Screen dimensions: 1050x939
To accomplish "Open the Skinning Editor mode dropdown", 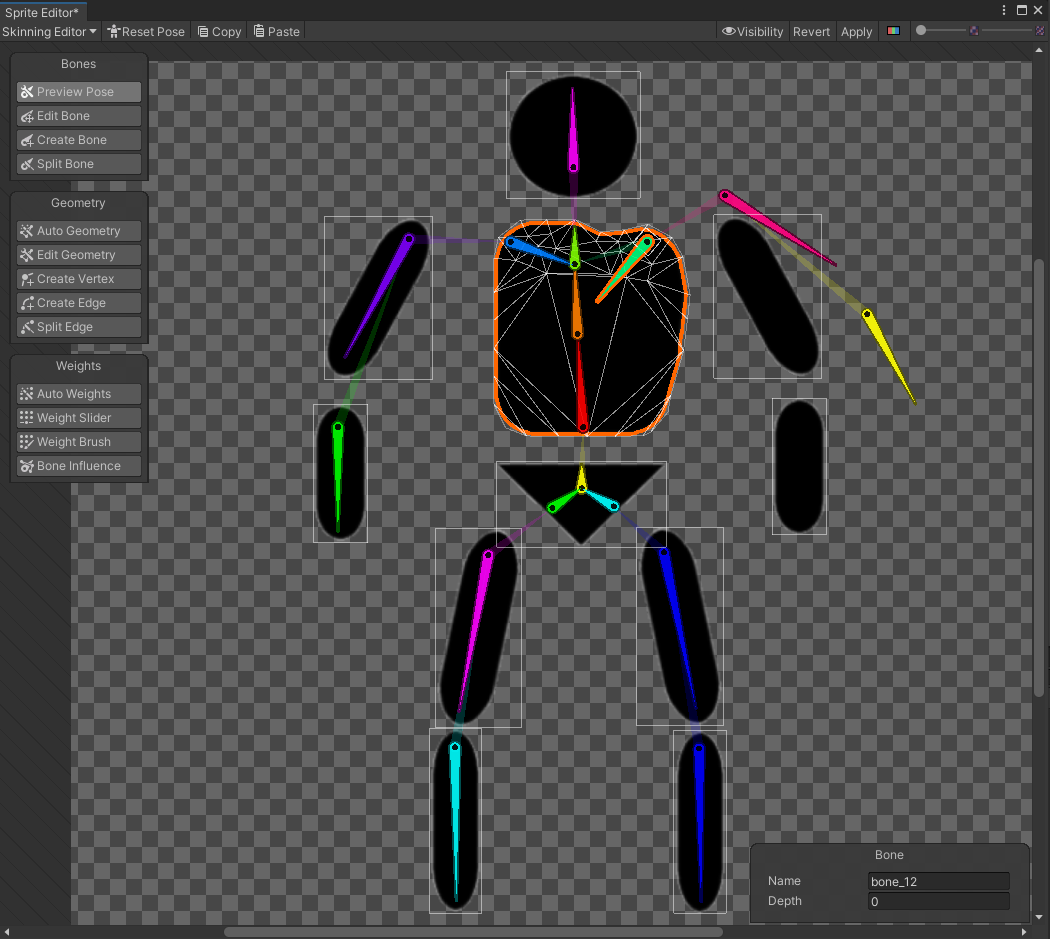I will pos(48,31).
